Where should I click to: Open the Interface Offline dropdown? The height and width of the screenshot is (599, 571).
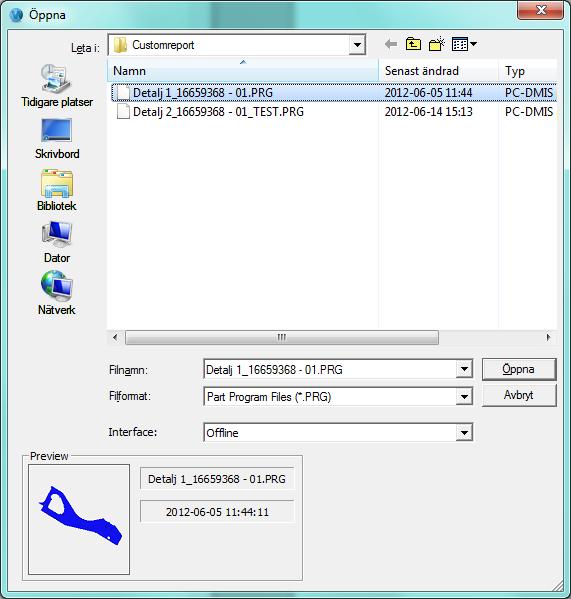click(x=464, y=432)
